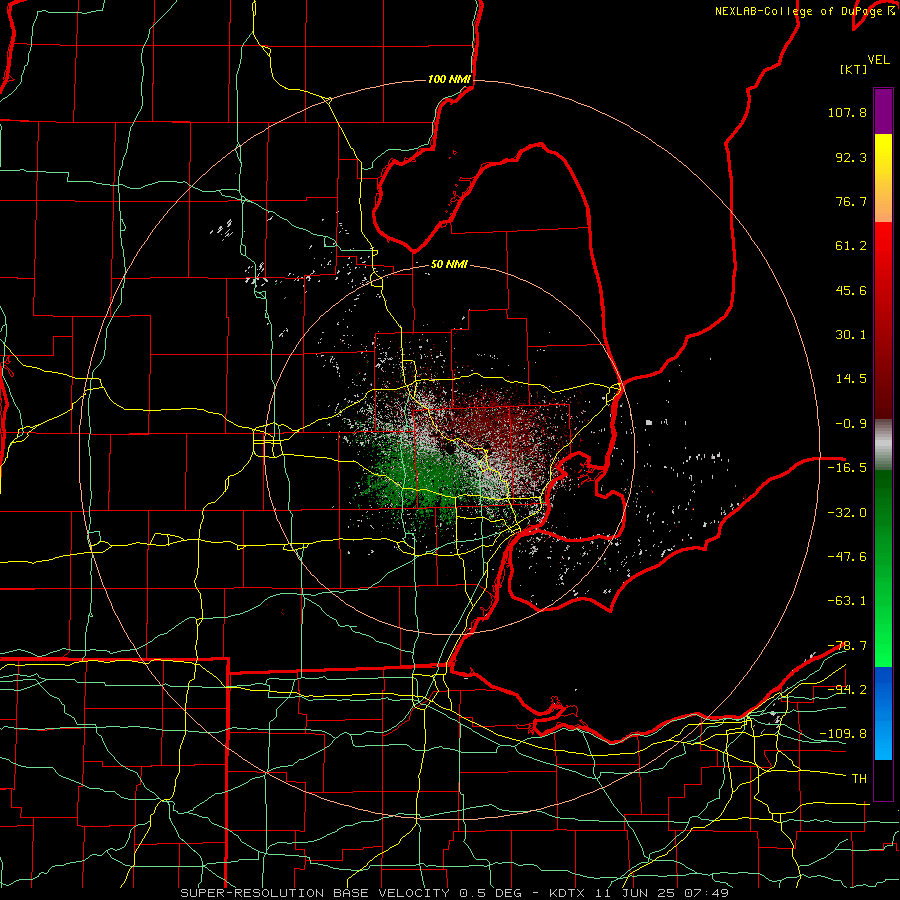
Task: Click the yellow segment of the color bar
Action: 883,156
